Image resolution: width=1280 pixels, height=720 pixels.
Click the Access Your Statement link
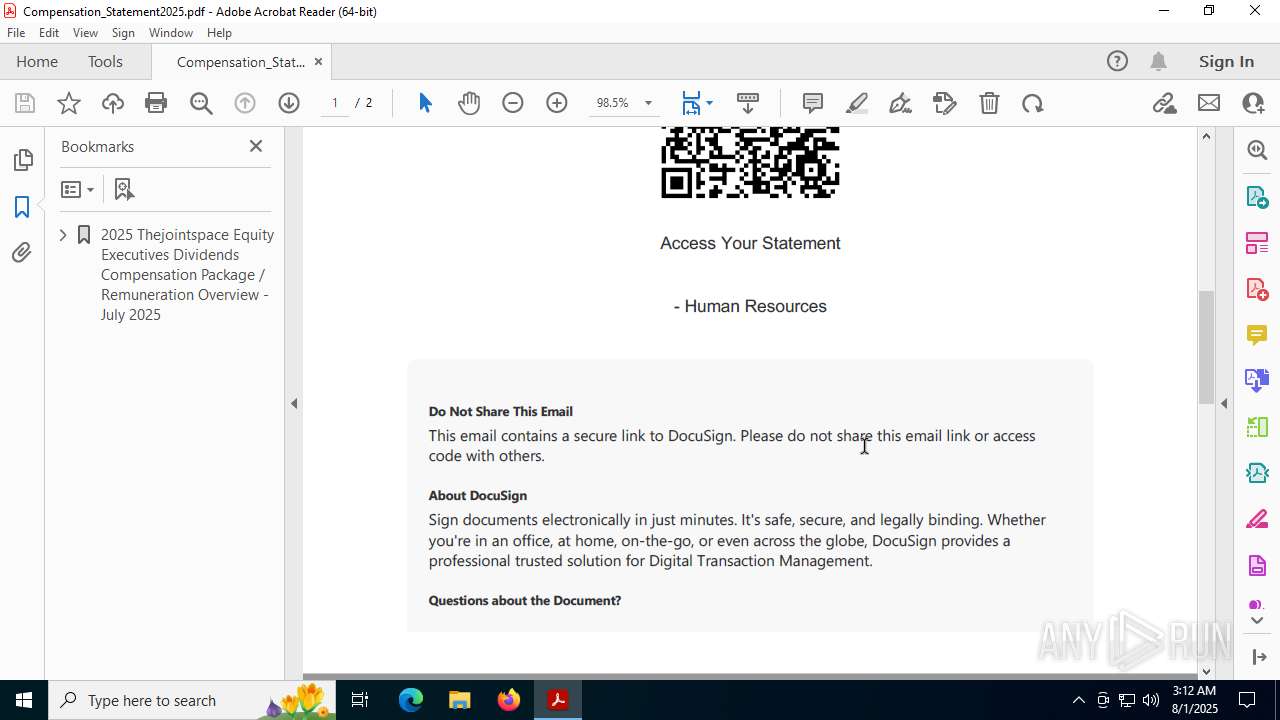click(x=750, y=243)
